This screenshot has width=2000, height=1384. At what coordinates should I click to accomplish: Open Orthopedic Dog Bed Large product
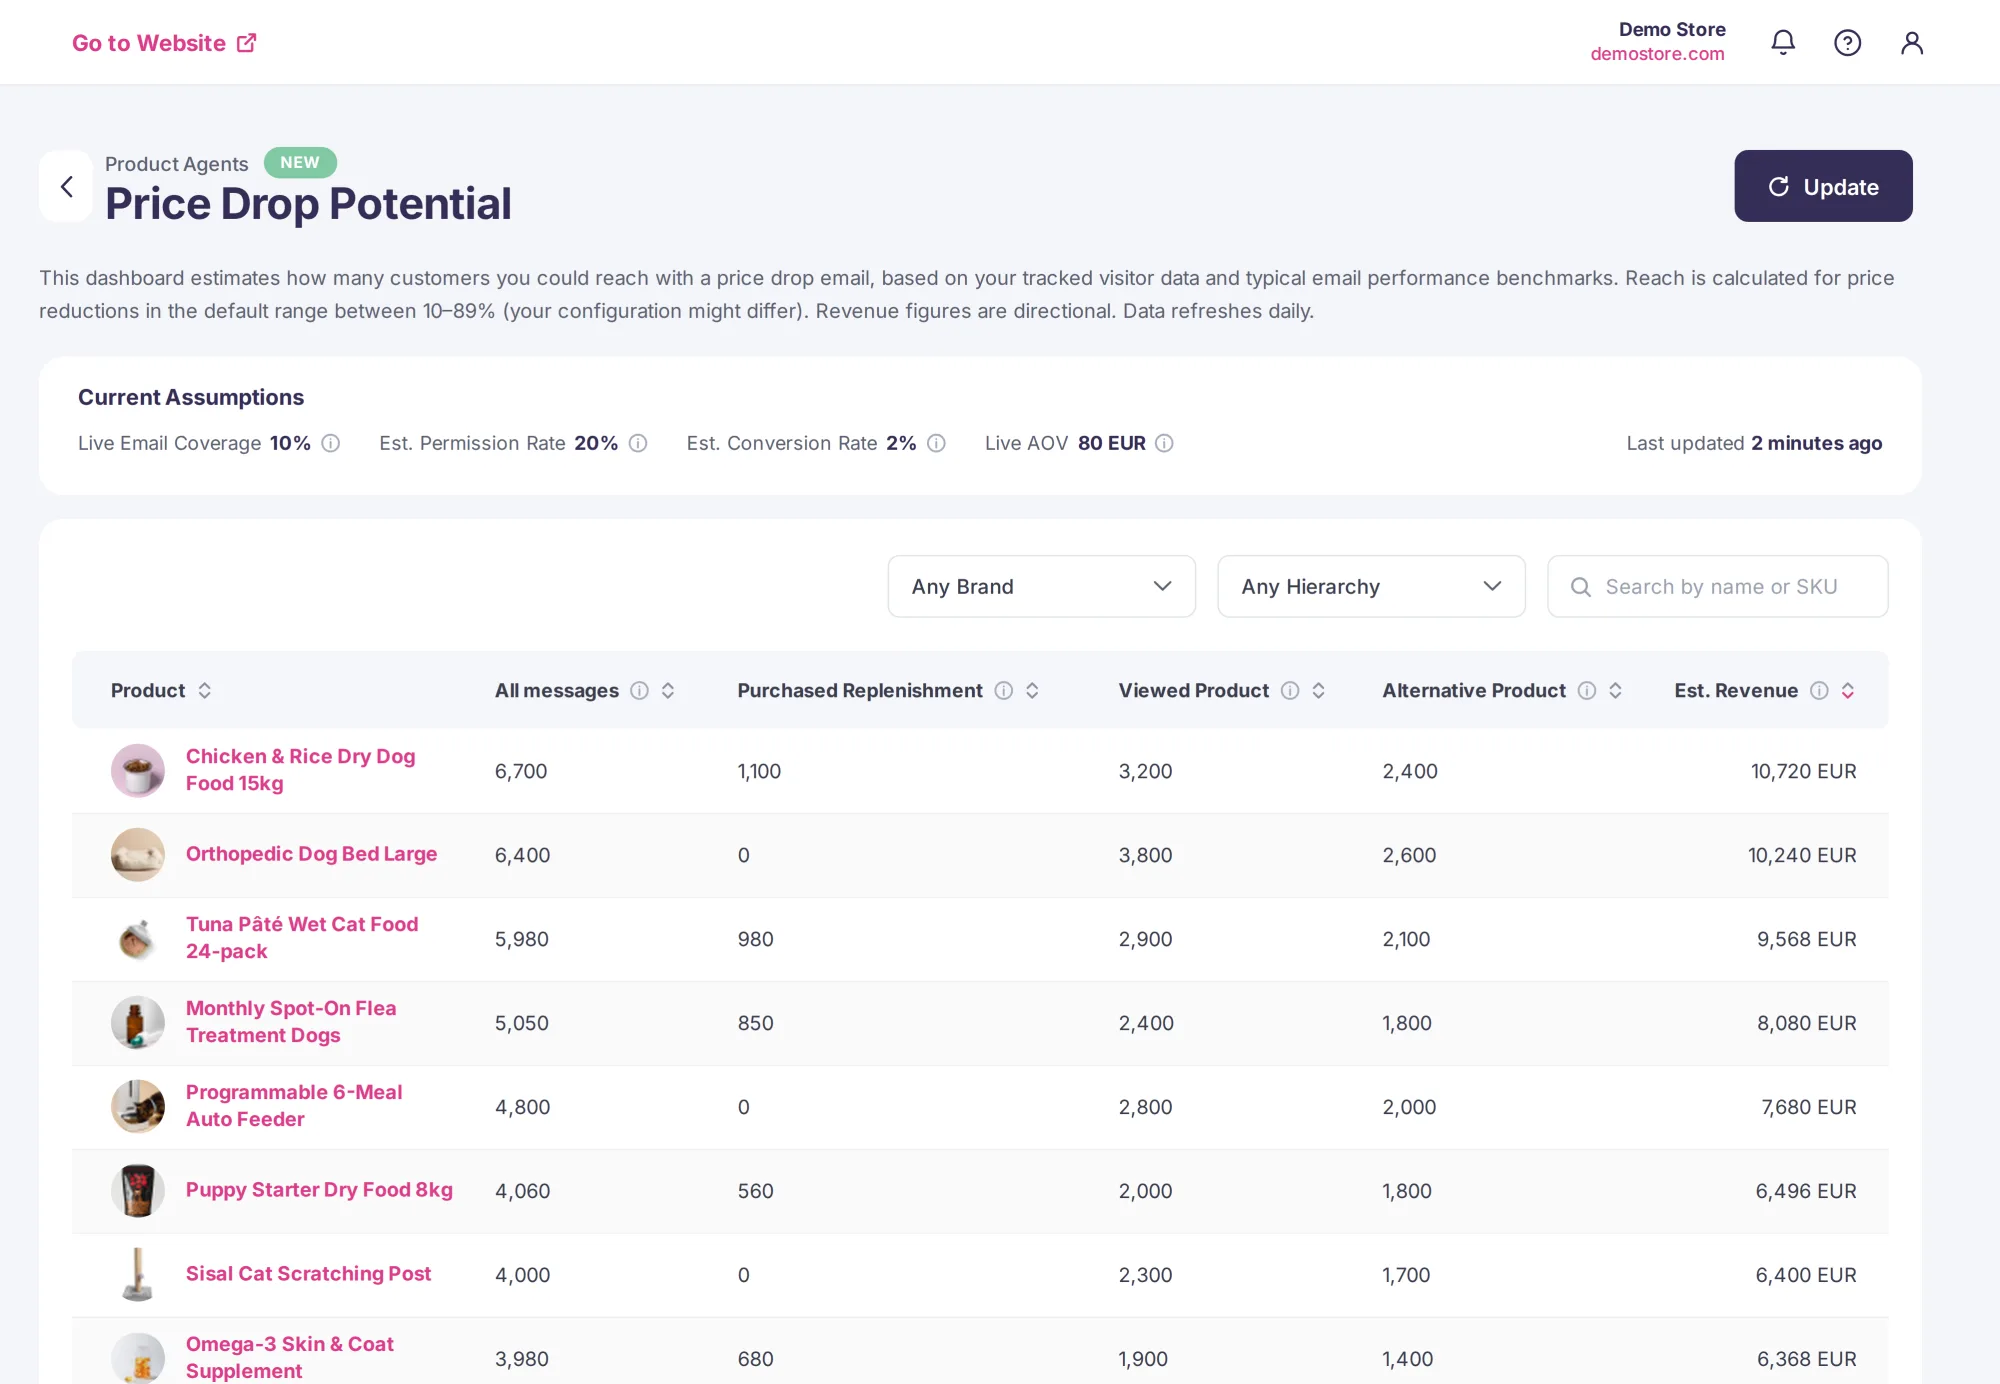(311, 854)
